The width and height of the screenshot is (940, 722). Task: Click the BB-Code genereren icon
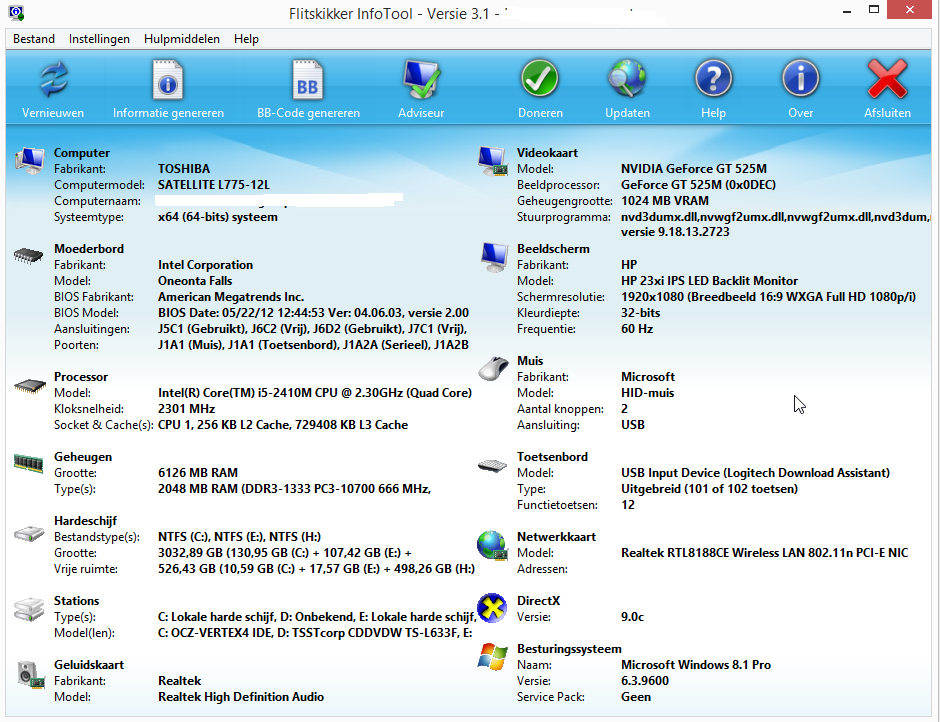tap(308, 80)
